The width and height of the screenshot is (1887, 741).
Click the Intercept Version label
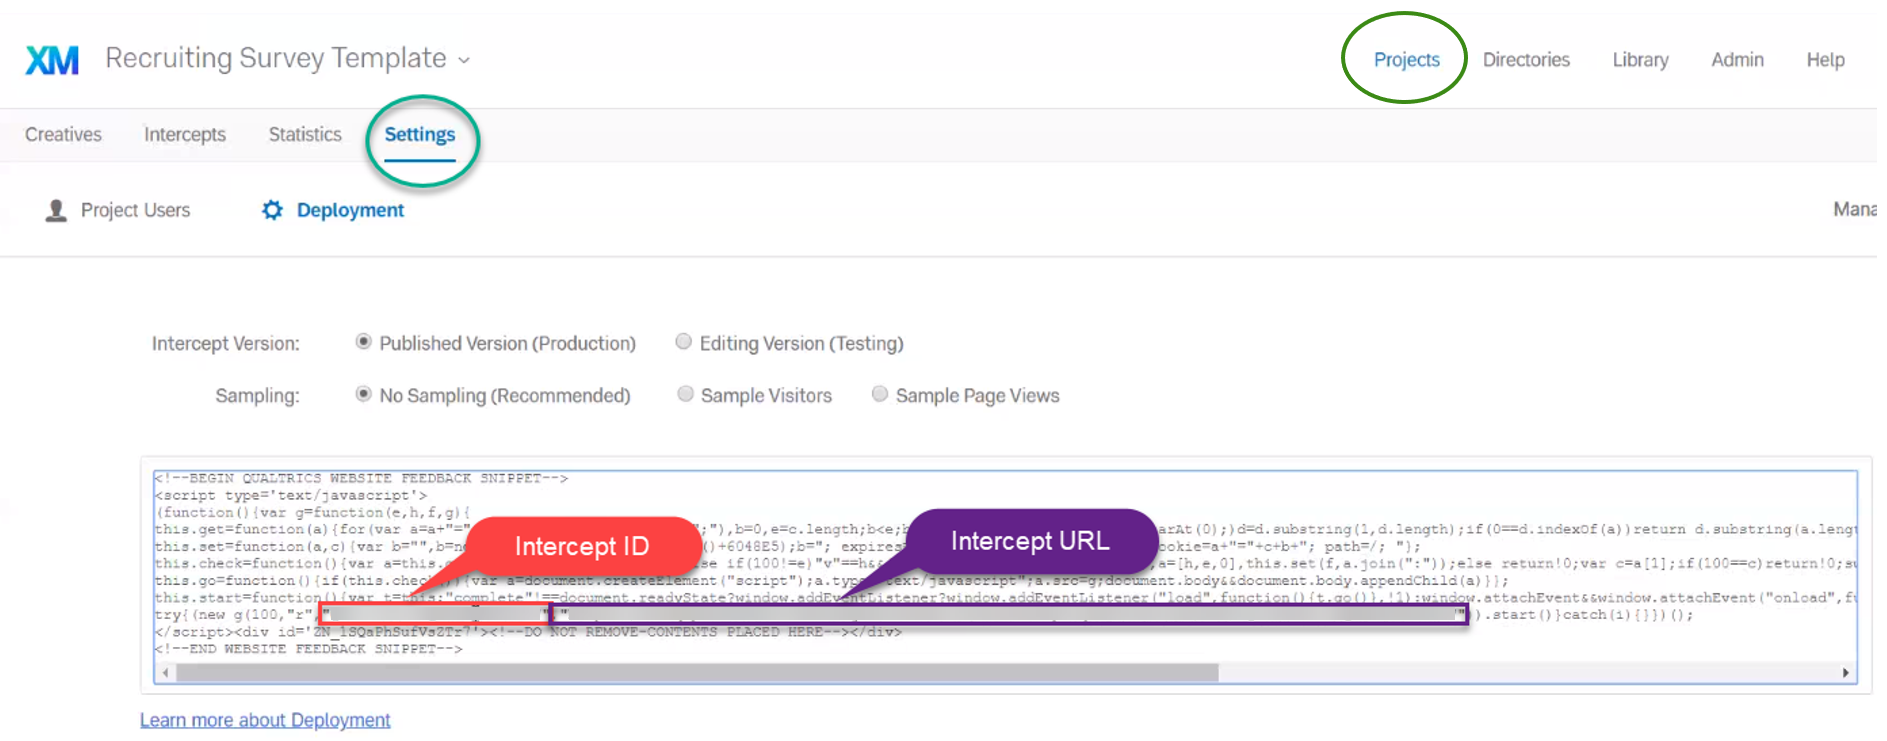pyautogui.click(x=225, y=344)
